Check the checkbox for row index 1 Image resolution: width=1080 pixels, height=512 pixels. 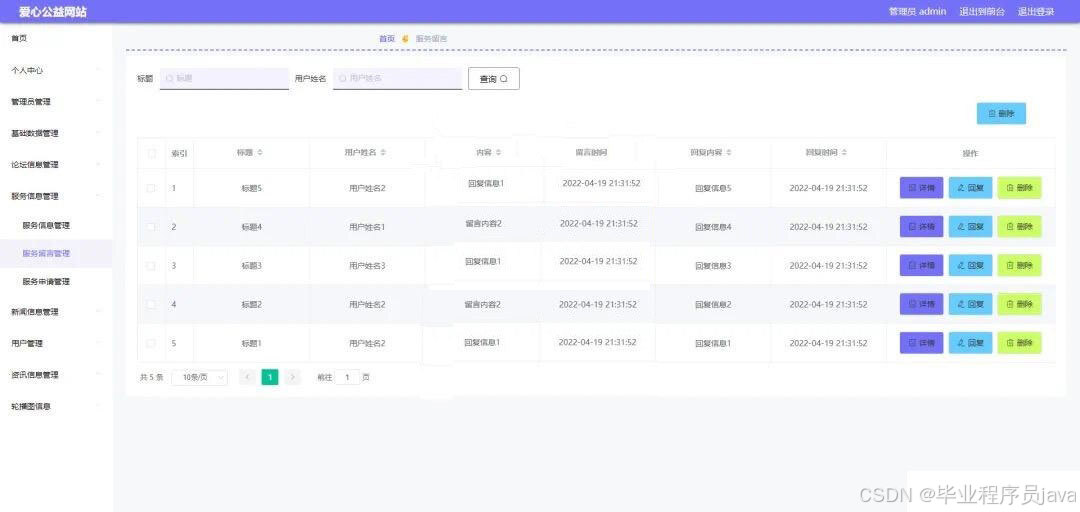pyautogui.click(x=152, y=187)
